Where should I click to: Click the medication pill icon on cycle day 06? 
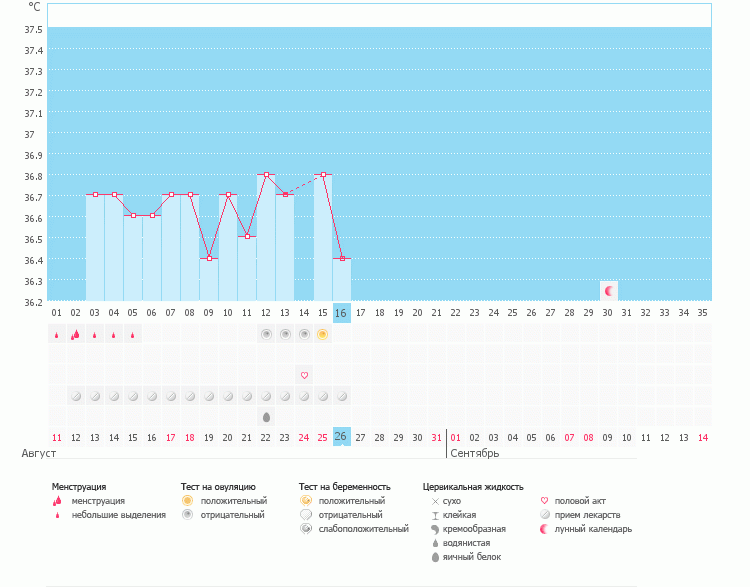click(x=152, y=396)
